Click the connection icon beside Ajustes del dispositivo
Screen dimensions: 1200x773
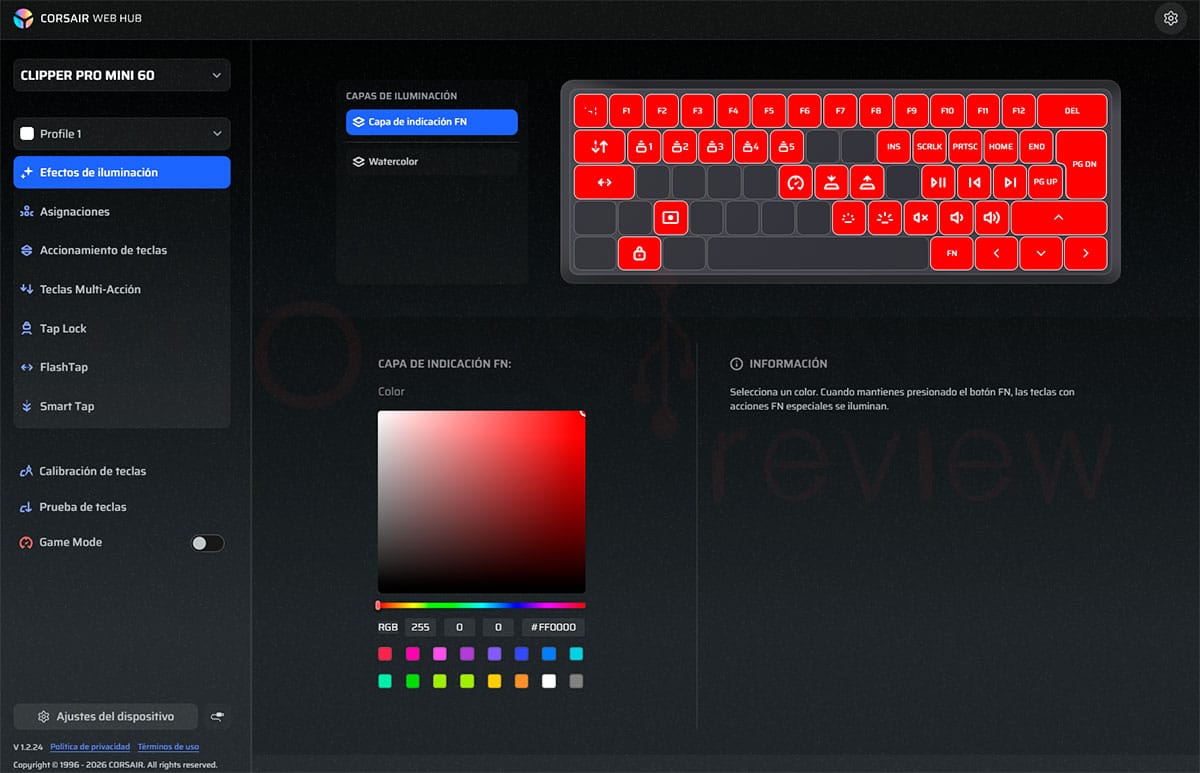[217, 717]
